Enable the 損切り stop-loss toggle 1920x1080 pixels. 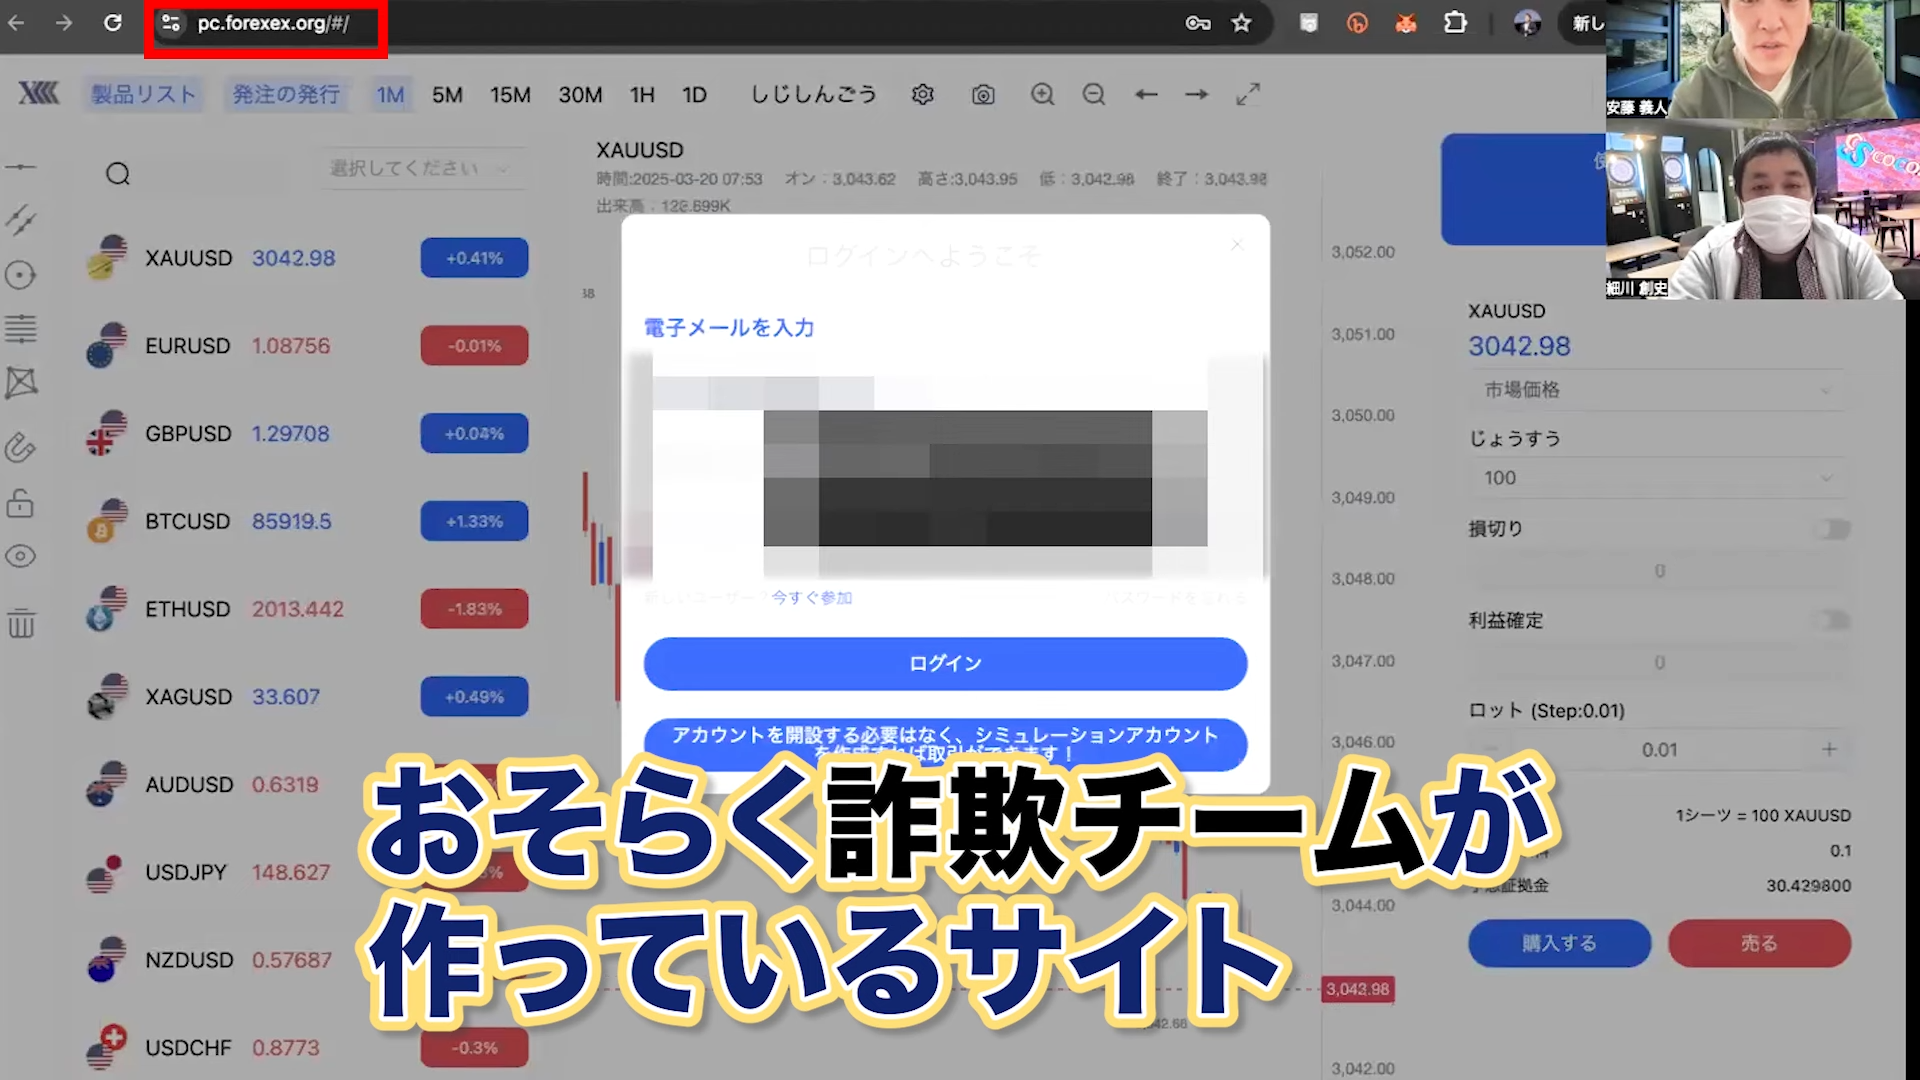coord(1833,529)
